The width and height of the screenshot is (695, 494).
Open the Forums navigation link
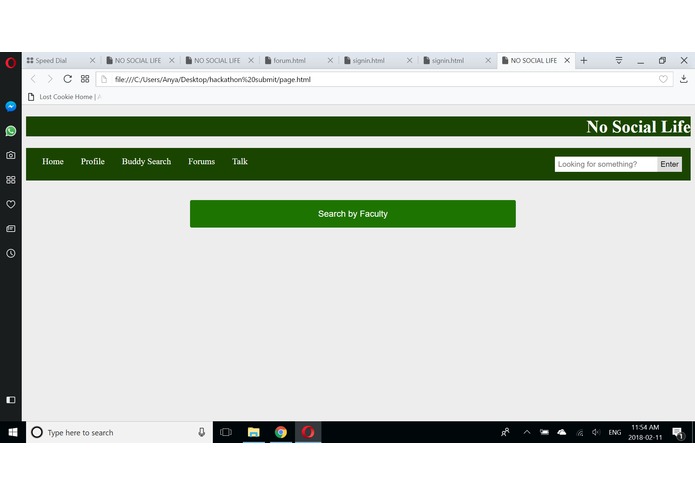coord(201,161)
